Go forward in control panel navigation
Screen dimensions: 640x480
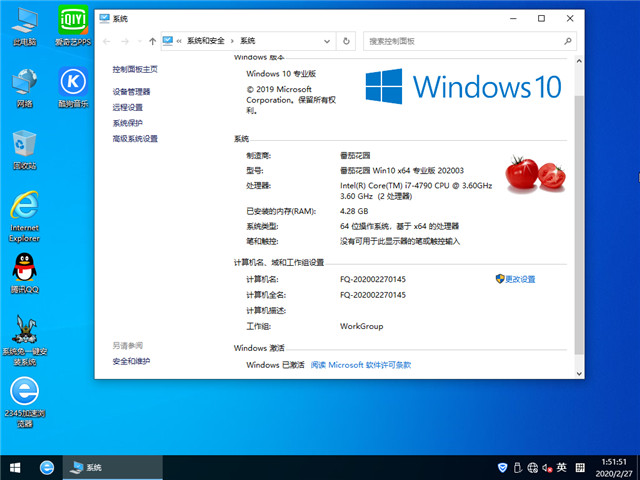tap(125, 41)
